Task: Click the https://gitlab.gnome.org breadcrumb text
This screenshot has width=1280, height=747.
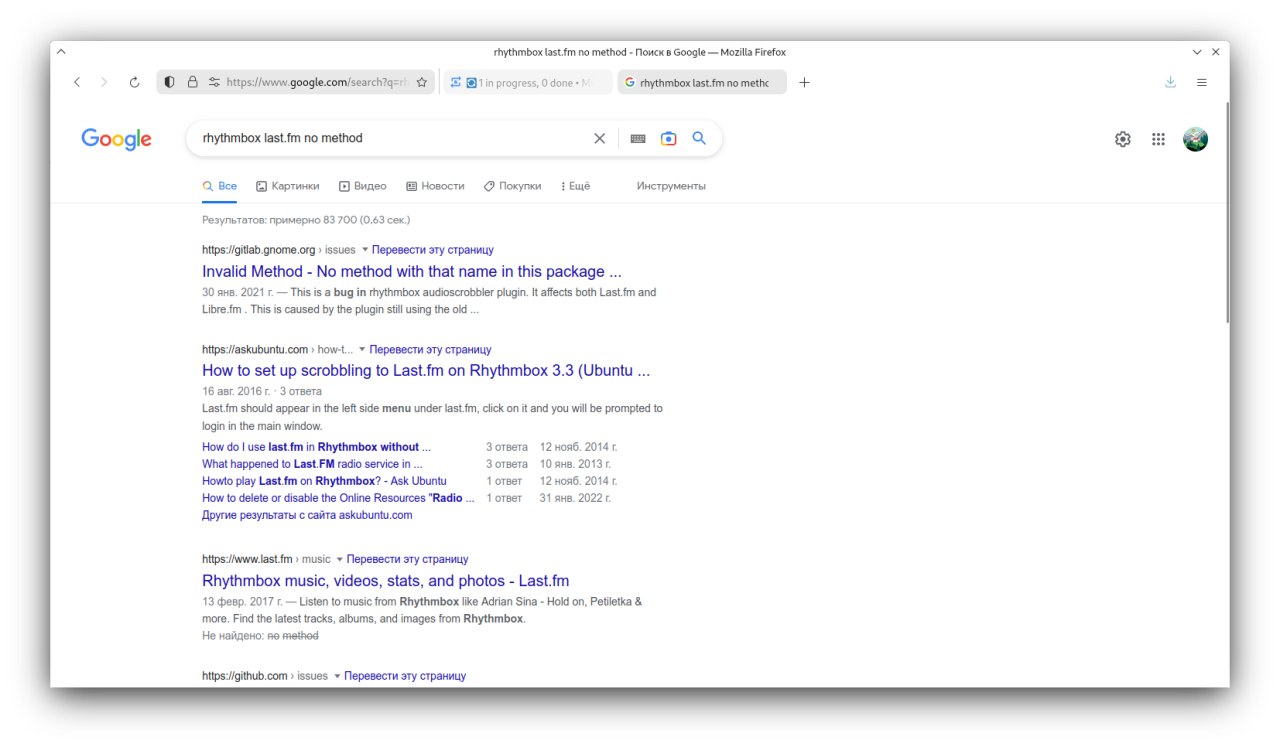Action: [259, 250]
